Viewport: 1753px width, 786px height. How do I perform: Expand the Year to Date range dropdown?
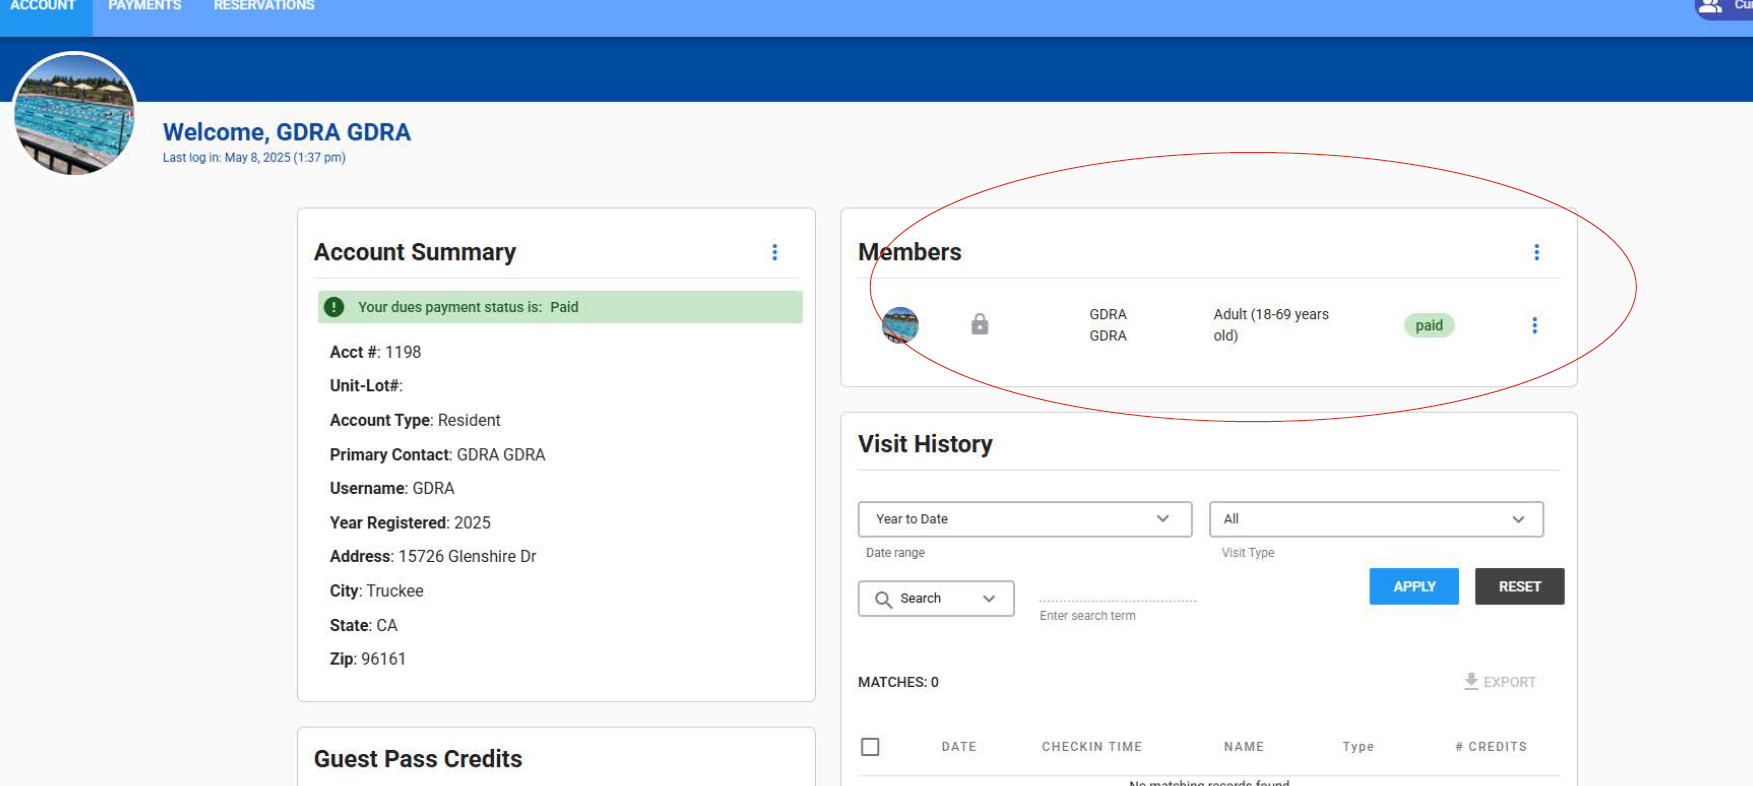pos(1024,519)
